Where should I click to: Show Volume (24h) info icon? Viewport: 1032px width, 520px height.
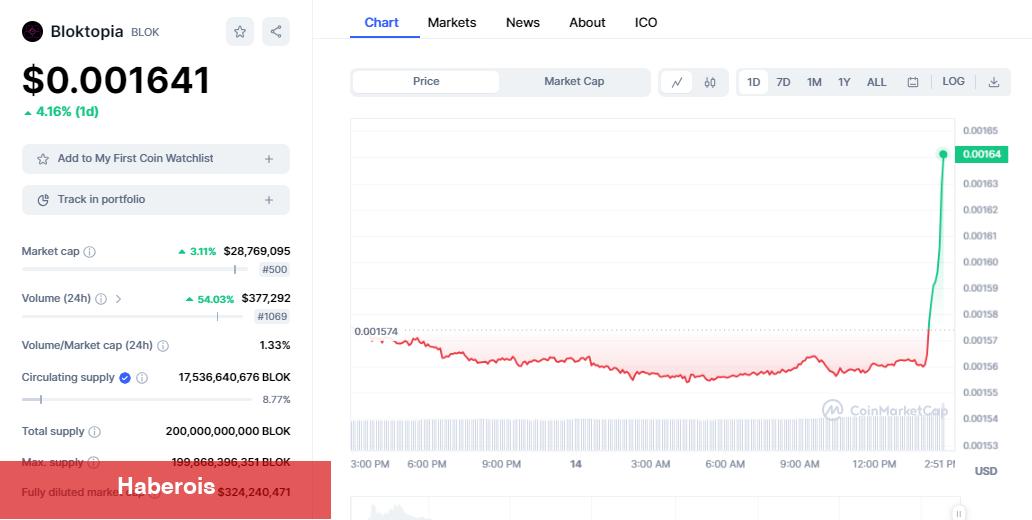coord(101,299)
